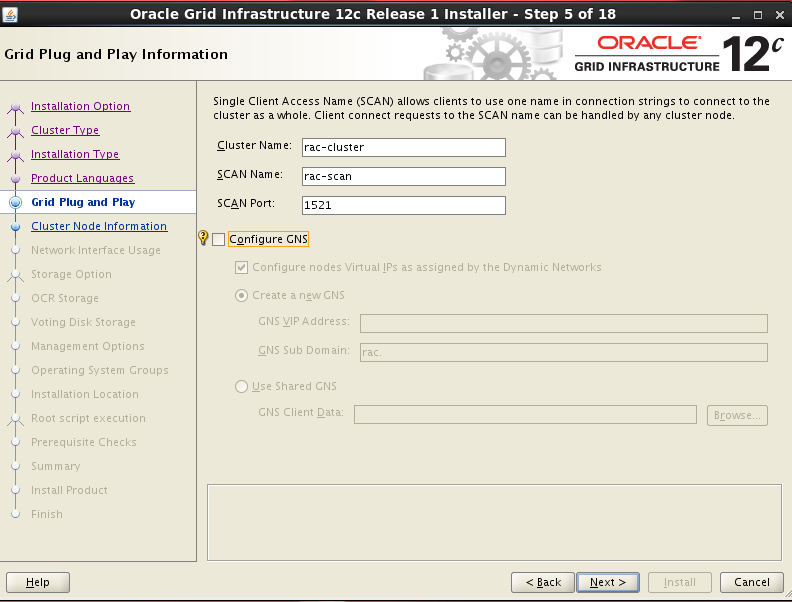Viewport: 792px width, 602px height.
Task: Open Installation Type step link
Action: [x=75, y=154]
